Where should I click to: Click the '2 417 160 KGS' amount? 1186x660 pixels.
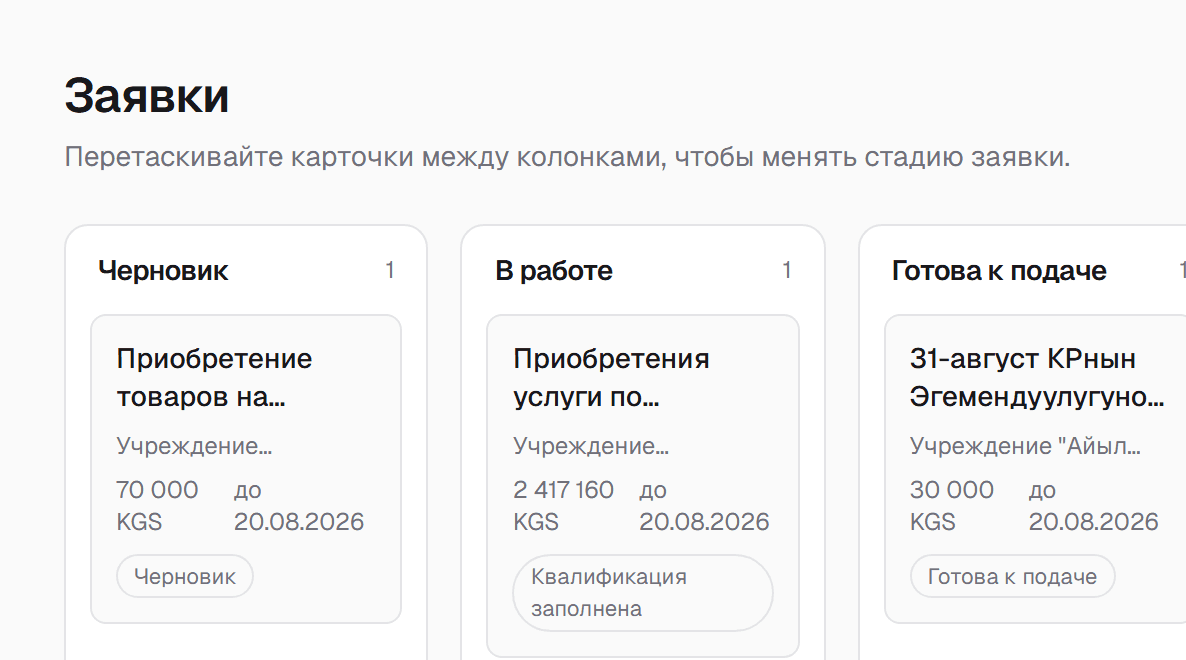tap(564, 506)
